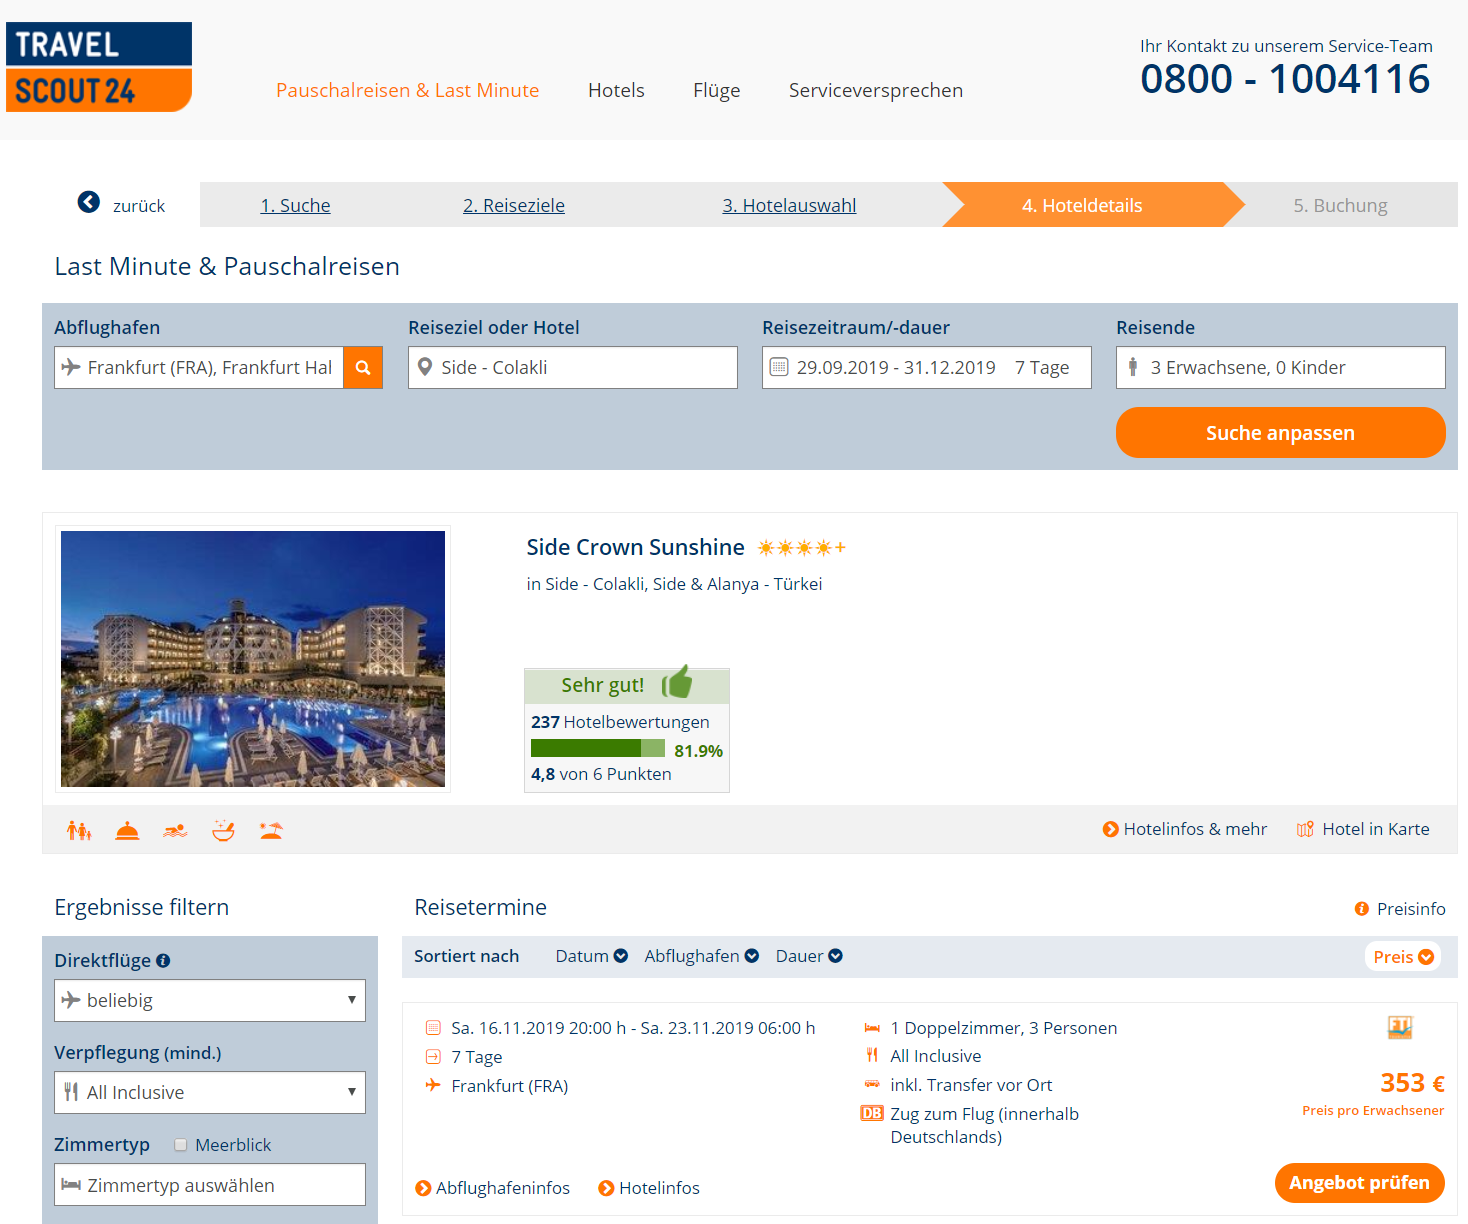This screenshot has height=1224, width=1468.
Task: Open the Hotels menu item
Action: pyautogui.click(x=616, y=90)
